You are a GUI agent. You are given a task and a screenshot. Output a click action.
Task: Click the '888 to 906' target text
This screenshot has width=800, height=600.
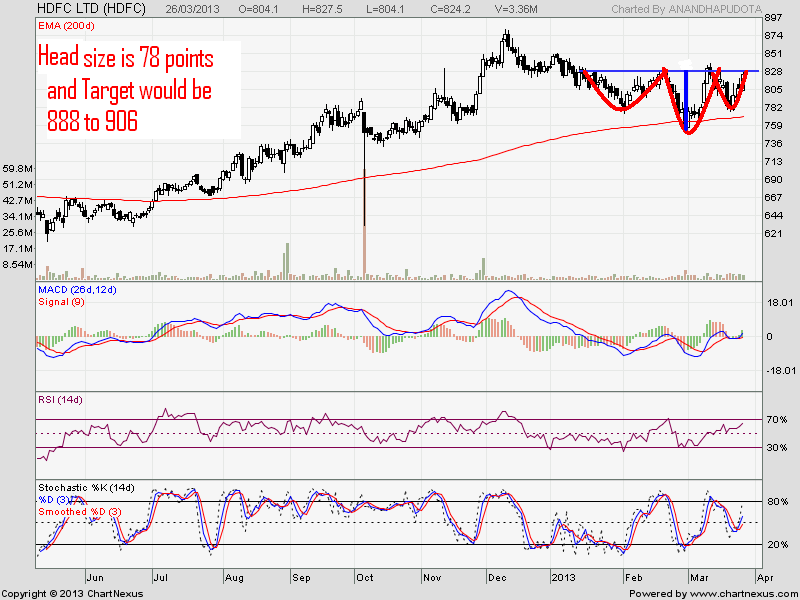92,121
